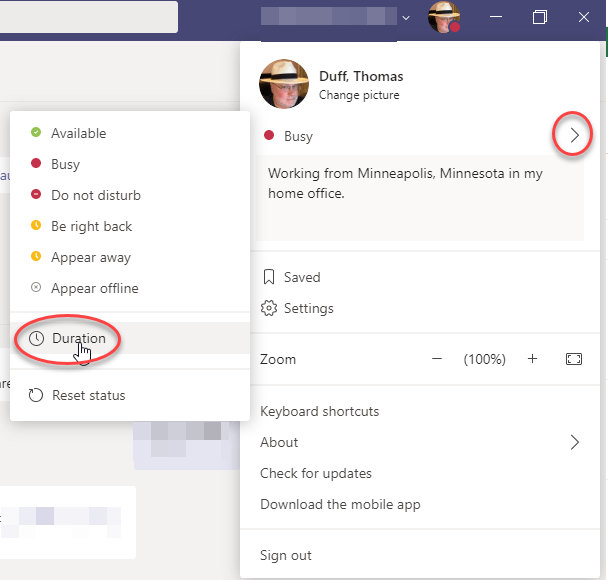
Task: Click Sign out
Action: click(x=286, y=555)
